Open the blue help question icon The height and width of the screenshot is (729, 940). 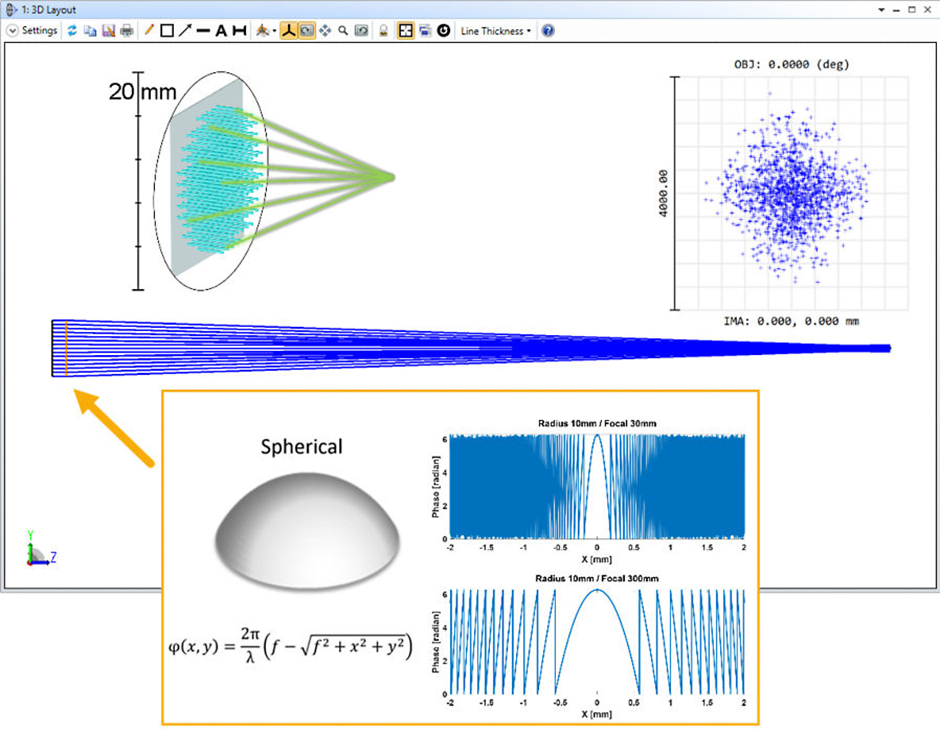coord(548,31)
